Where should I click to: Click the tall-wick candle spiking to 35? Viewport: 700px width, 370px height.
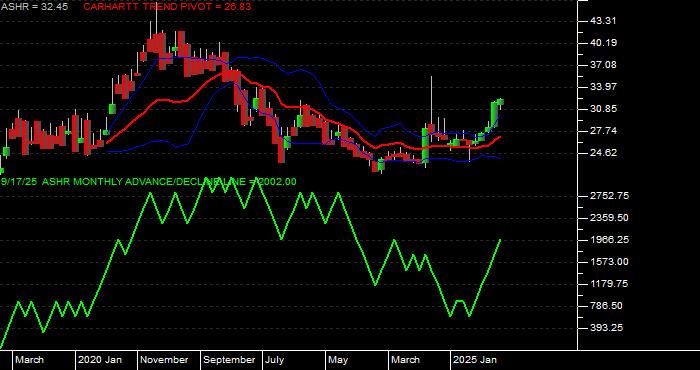[x=431, y=109]
